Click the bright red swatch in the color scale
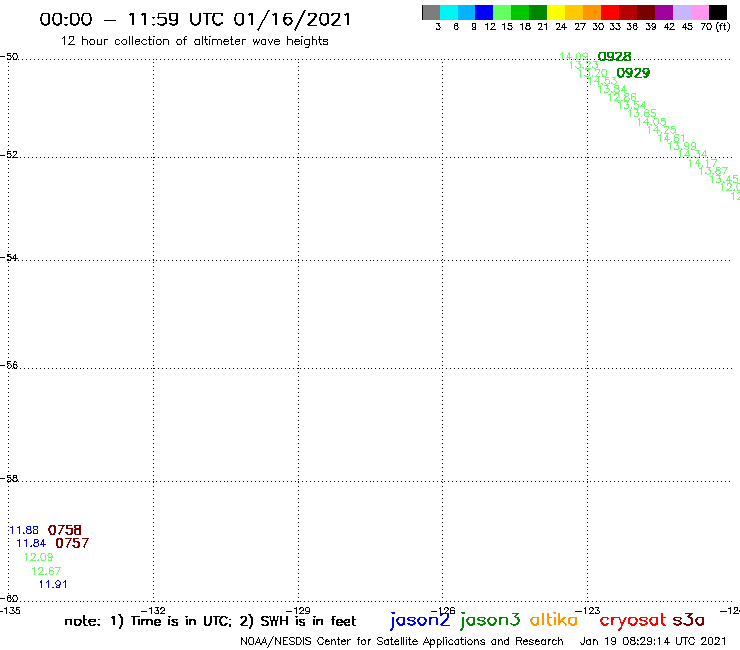The image size is (740, 650). 610,12
